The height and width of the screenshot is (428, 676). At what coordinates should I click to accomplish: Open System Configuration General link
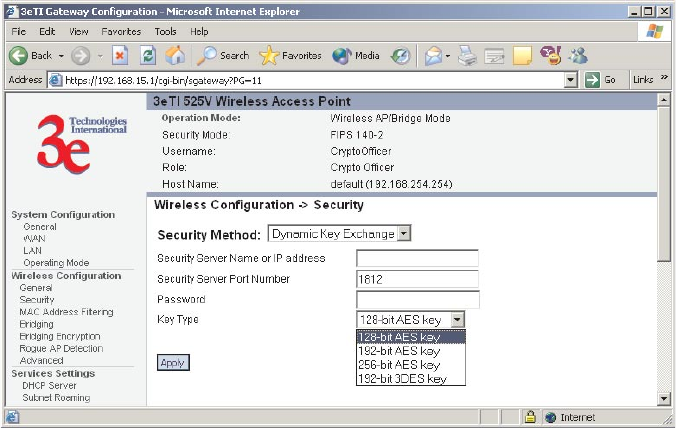click(x=40, y=227)
